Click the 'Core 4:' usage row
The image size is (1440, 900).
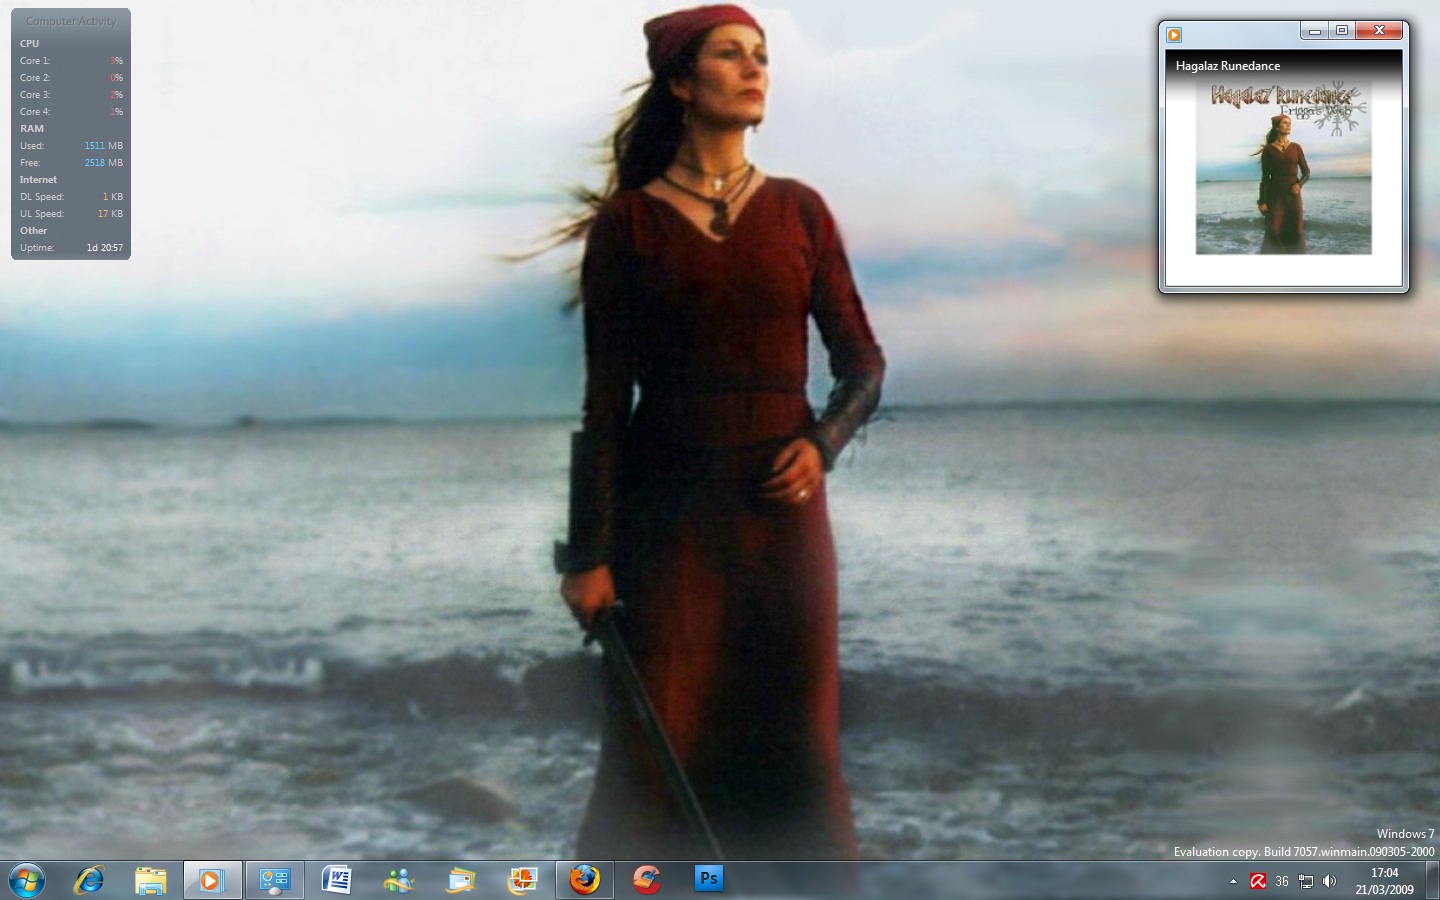[x=71, y=112]
